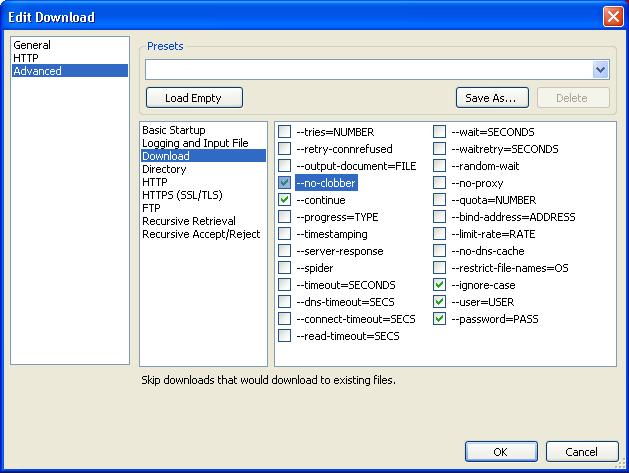Viewport: 629px width, 473px height.
Task: Switch to the Directory options section
Action: point(164,169)
